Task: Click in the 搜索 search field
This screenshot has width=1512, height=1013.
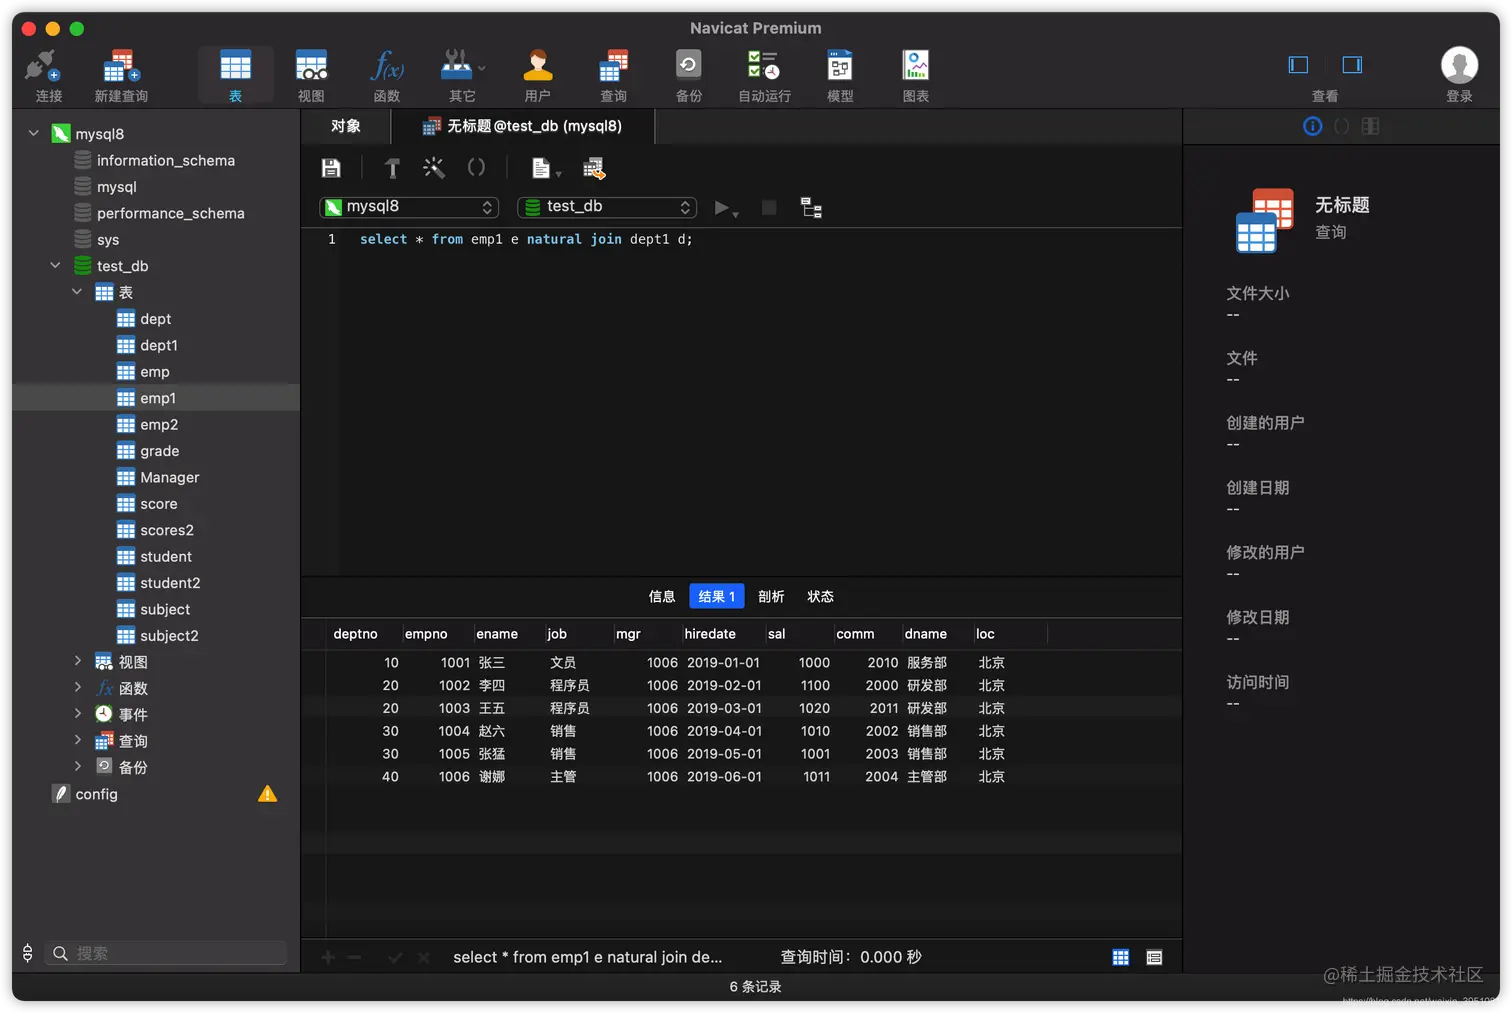Action: coord(166,953)
